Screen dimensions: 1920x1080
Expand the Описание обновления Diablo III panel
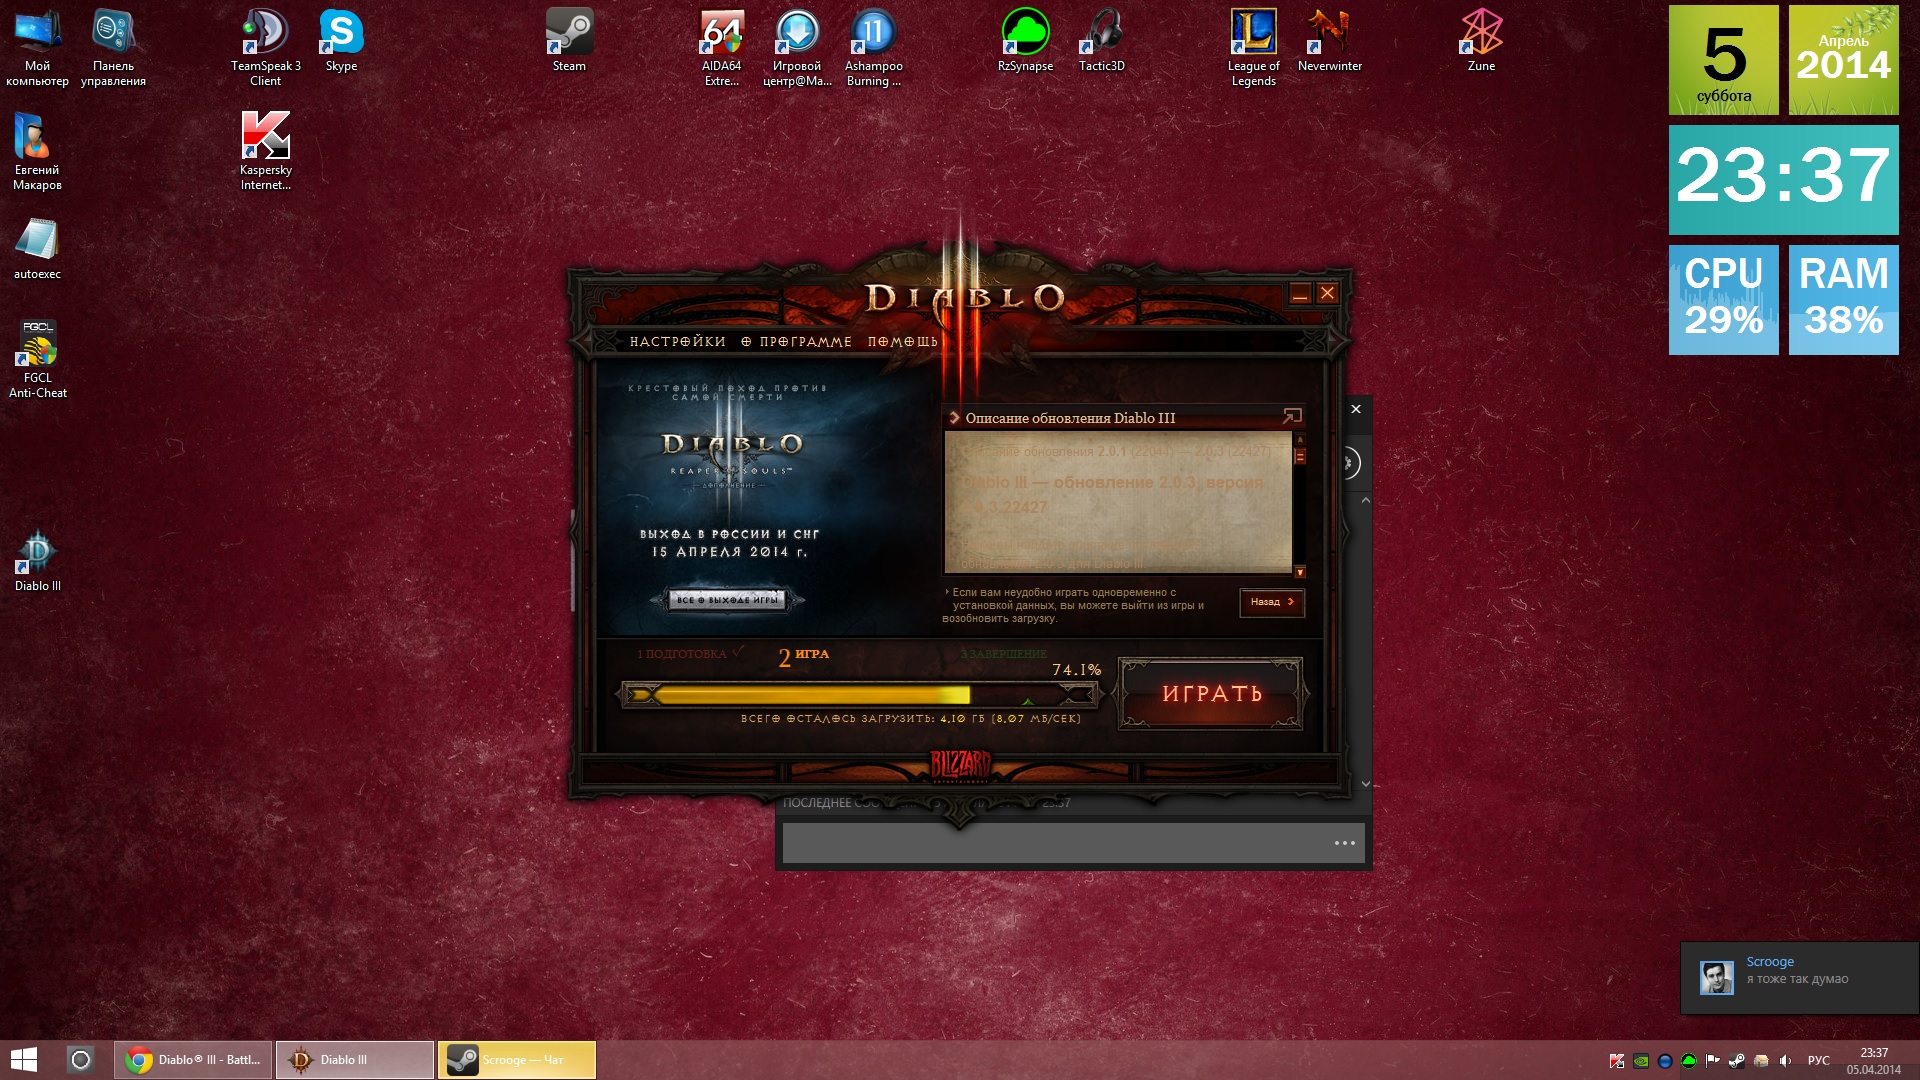1292,416
